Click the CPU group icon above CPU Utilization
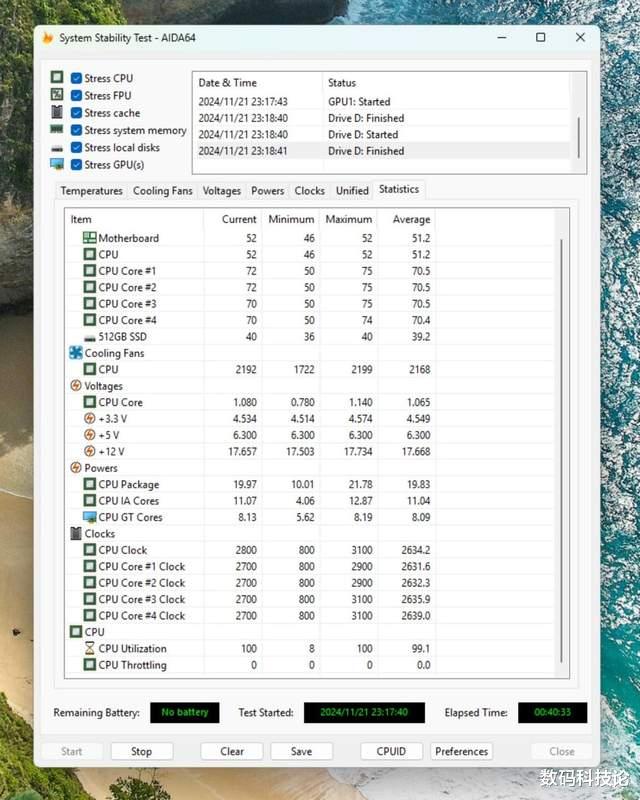The width and height of the screenshot is (640, 800). (x=76, y=632)
